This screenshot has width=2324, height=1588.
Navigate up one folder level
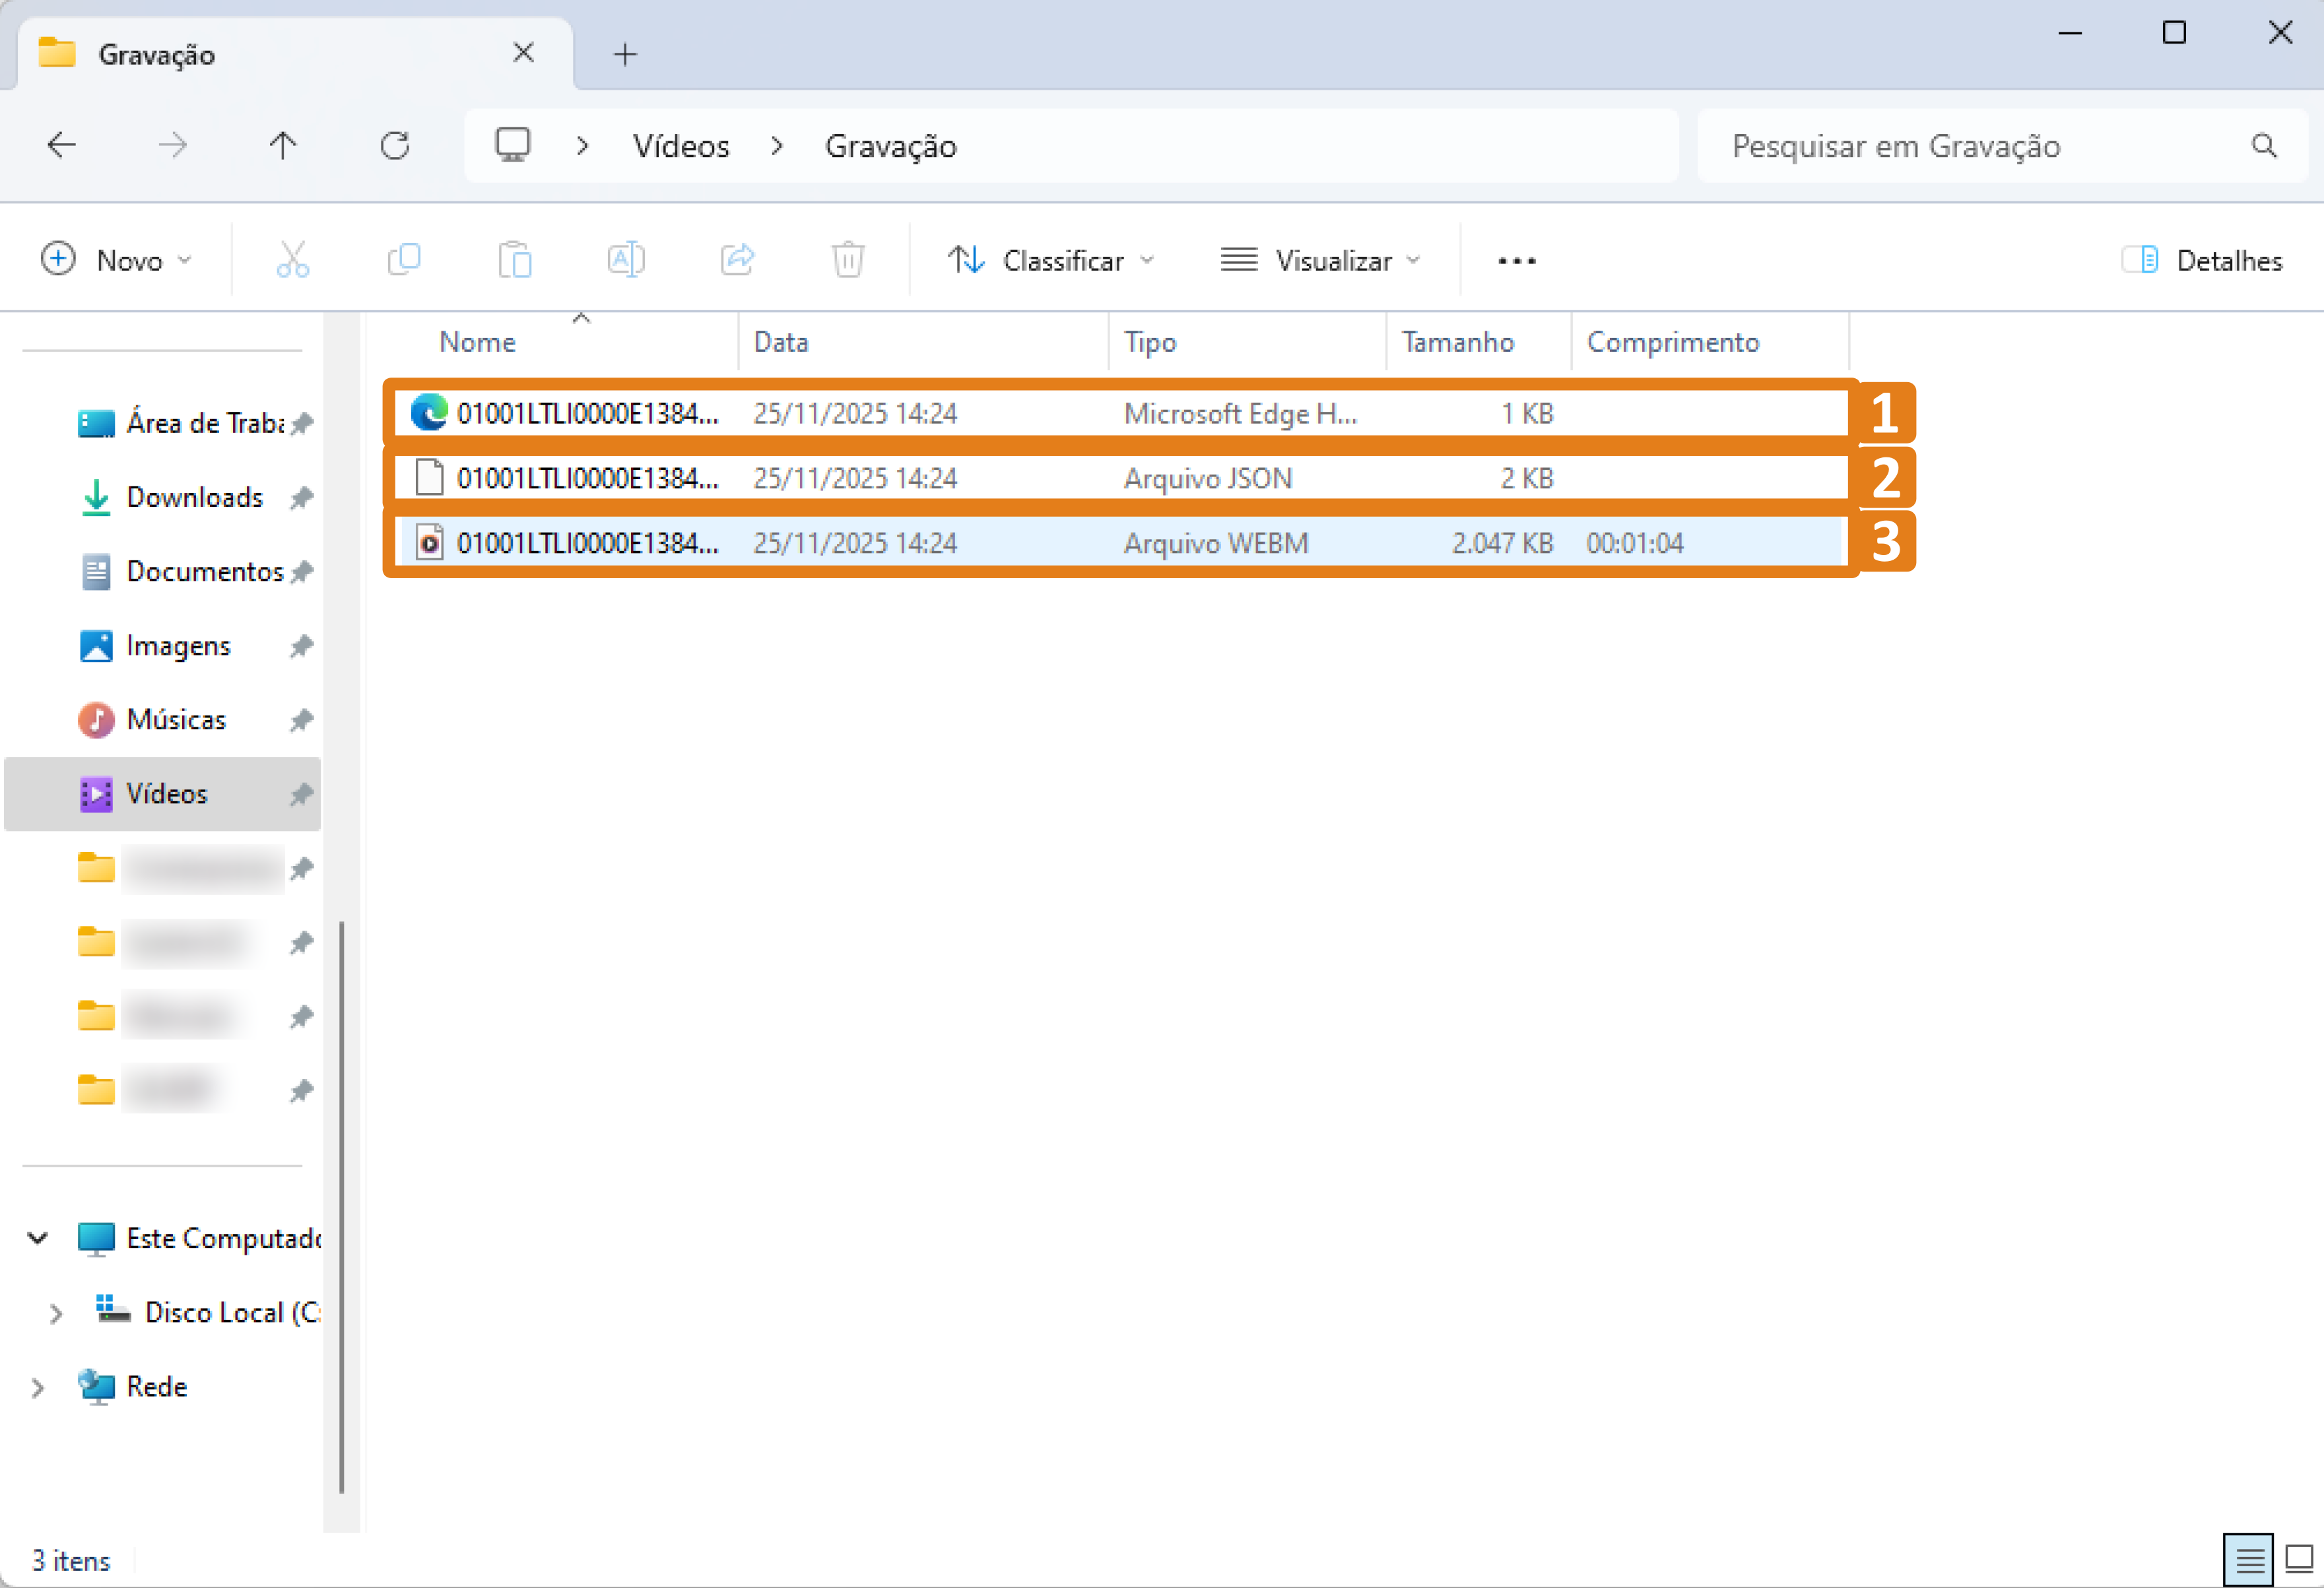284,145
